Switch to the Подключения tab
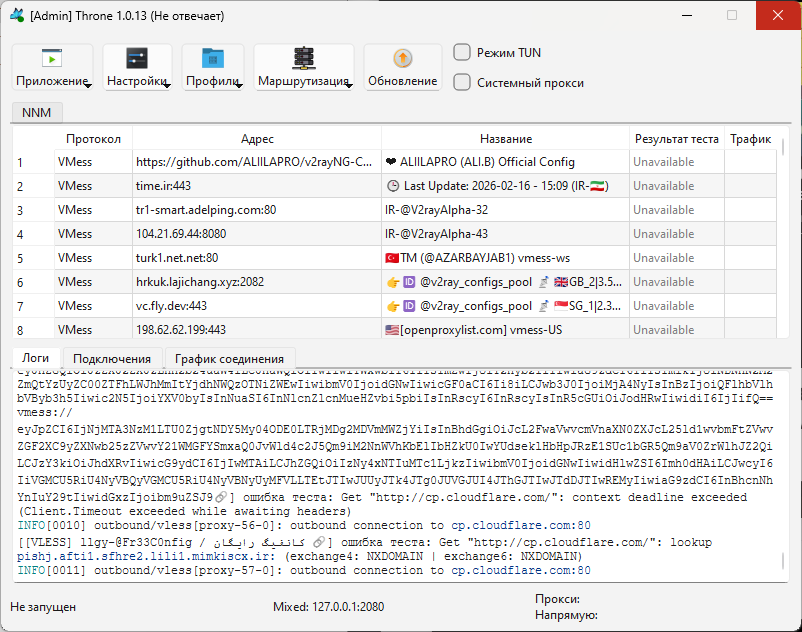The width and height of the screenshot is (802, 632). click(112, 359)
